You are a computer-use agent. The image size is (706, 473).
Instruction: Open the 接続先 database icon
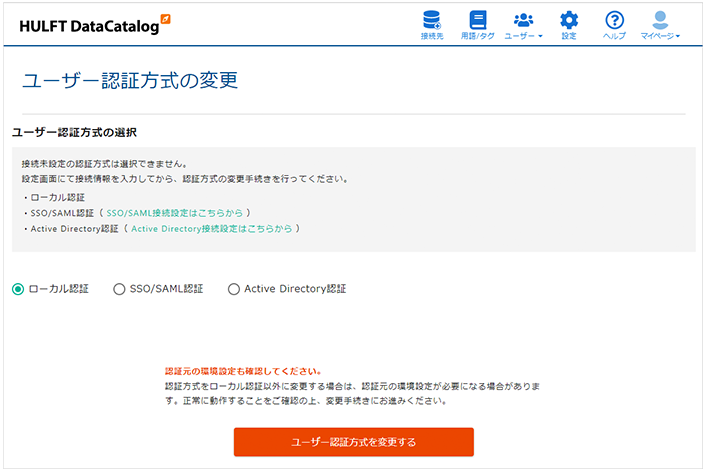pos(431,19)
